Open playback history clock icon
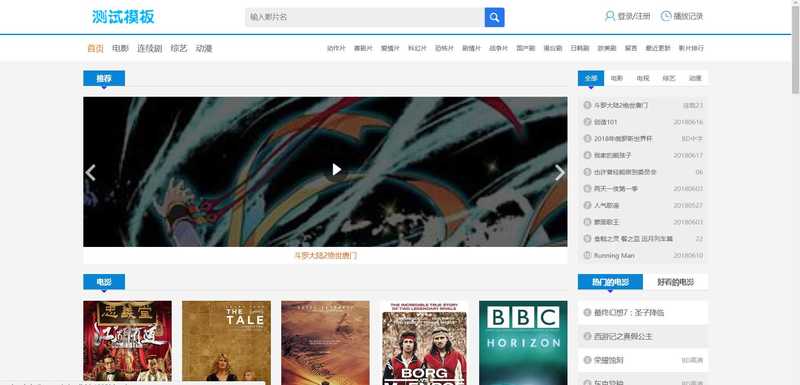This screenshot has height=385, width=800. point(666,16)
